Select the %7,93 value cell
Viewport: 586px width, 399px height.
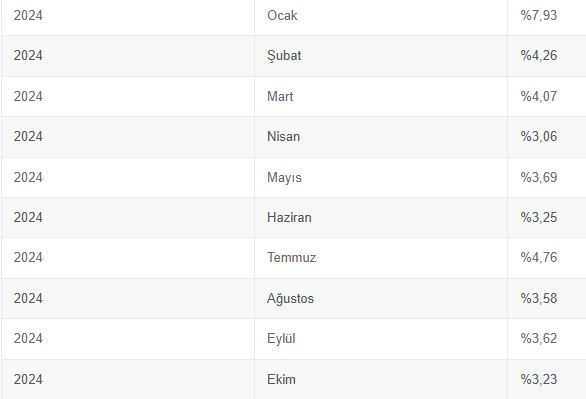547,16
